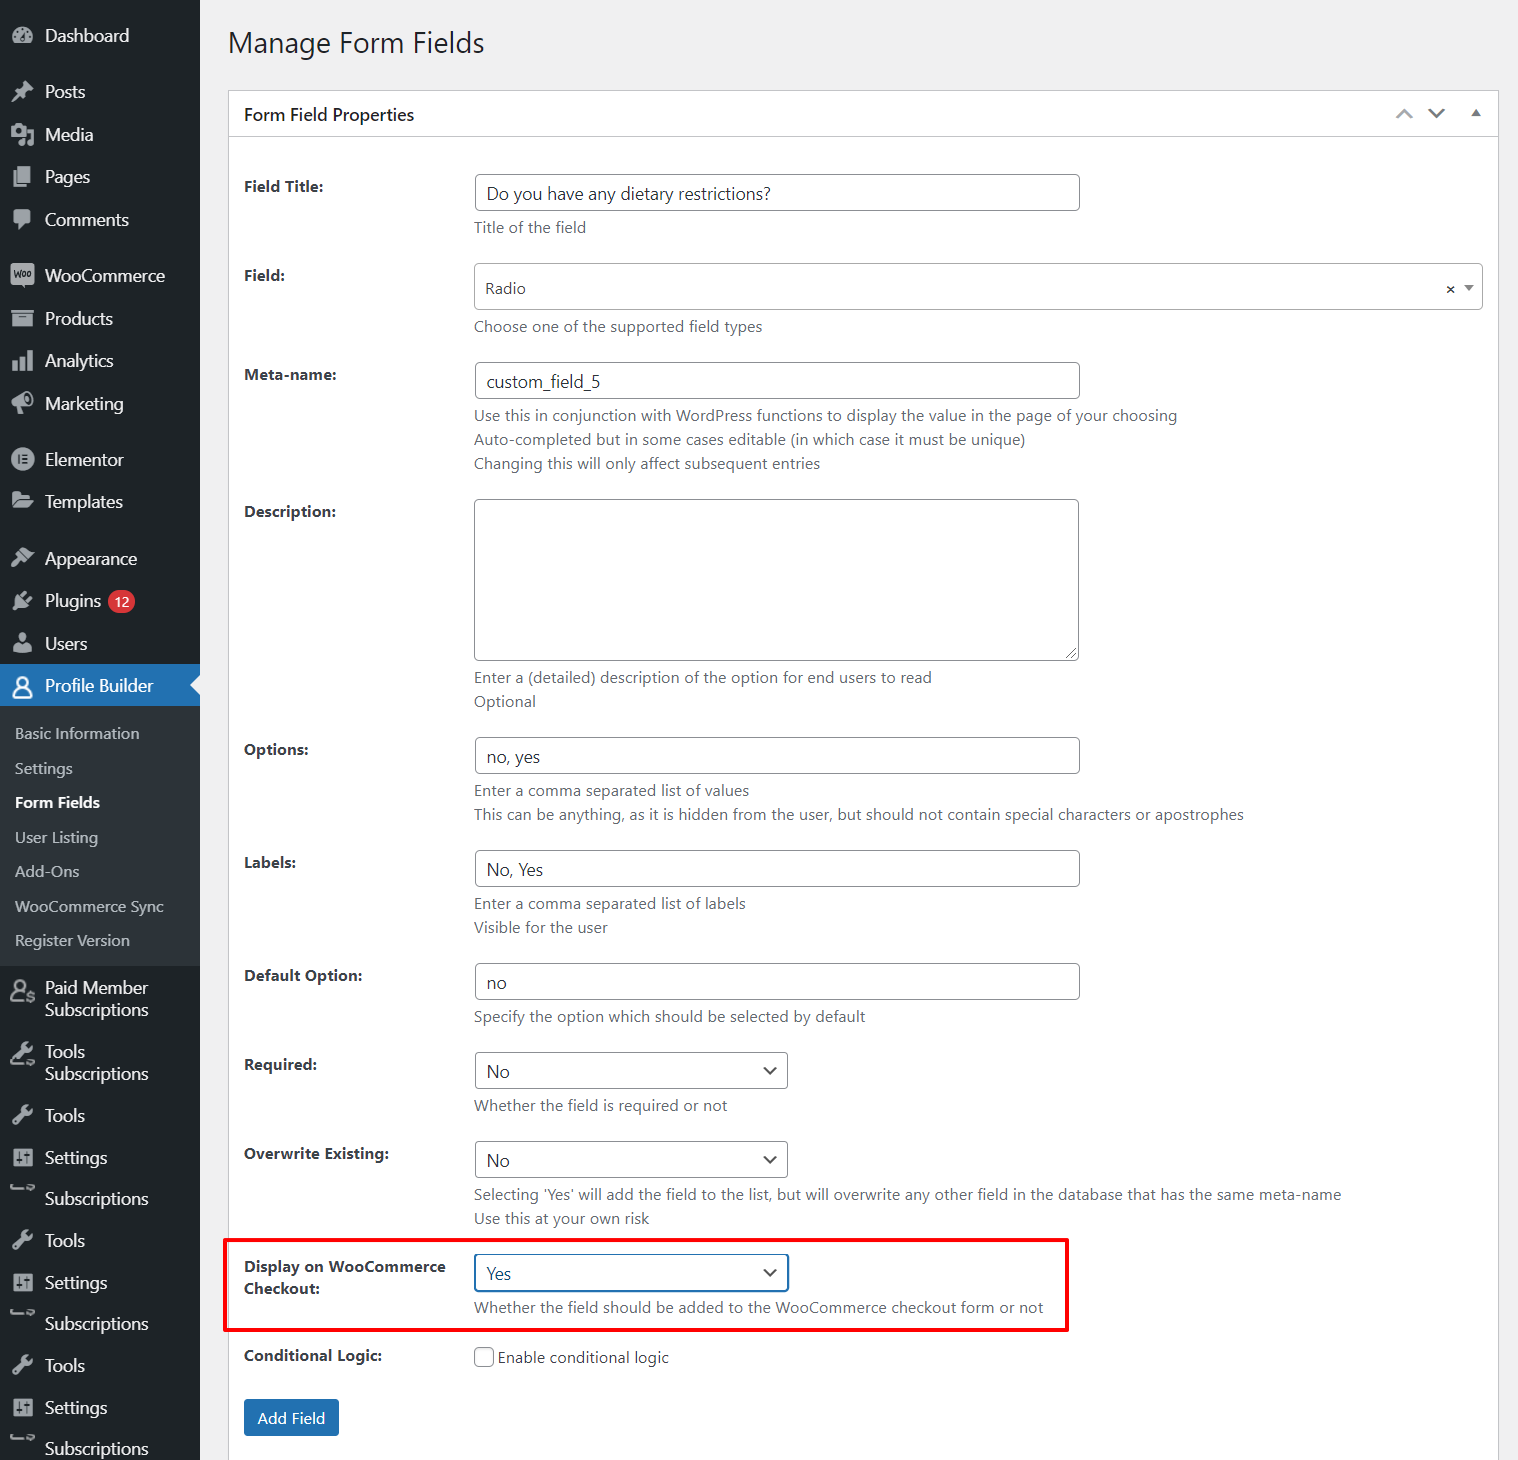Clear the Radio field type selection with ×

click(1450, 289)
